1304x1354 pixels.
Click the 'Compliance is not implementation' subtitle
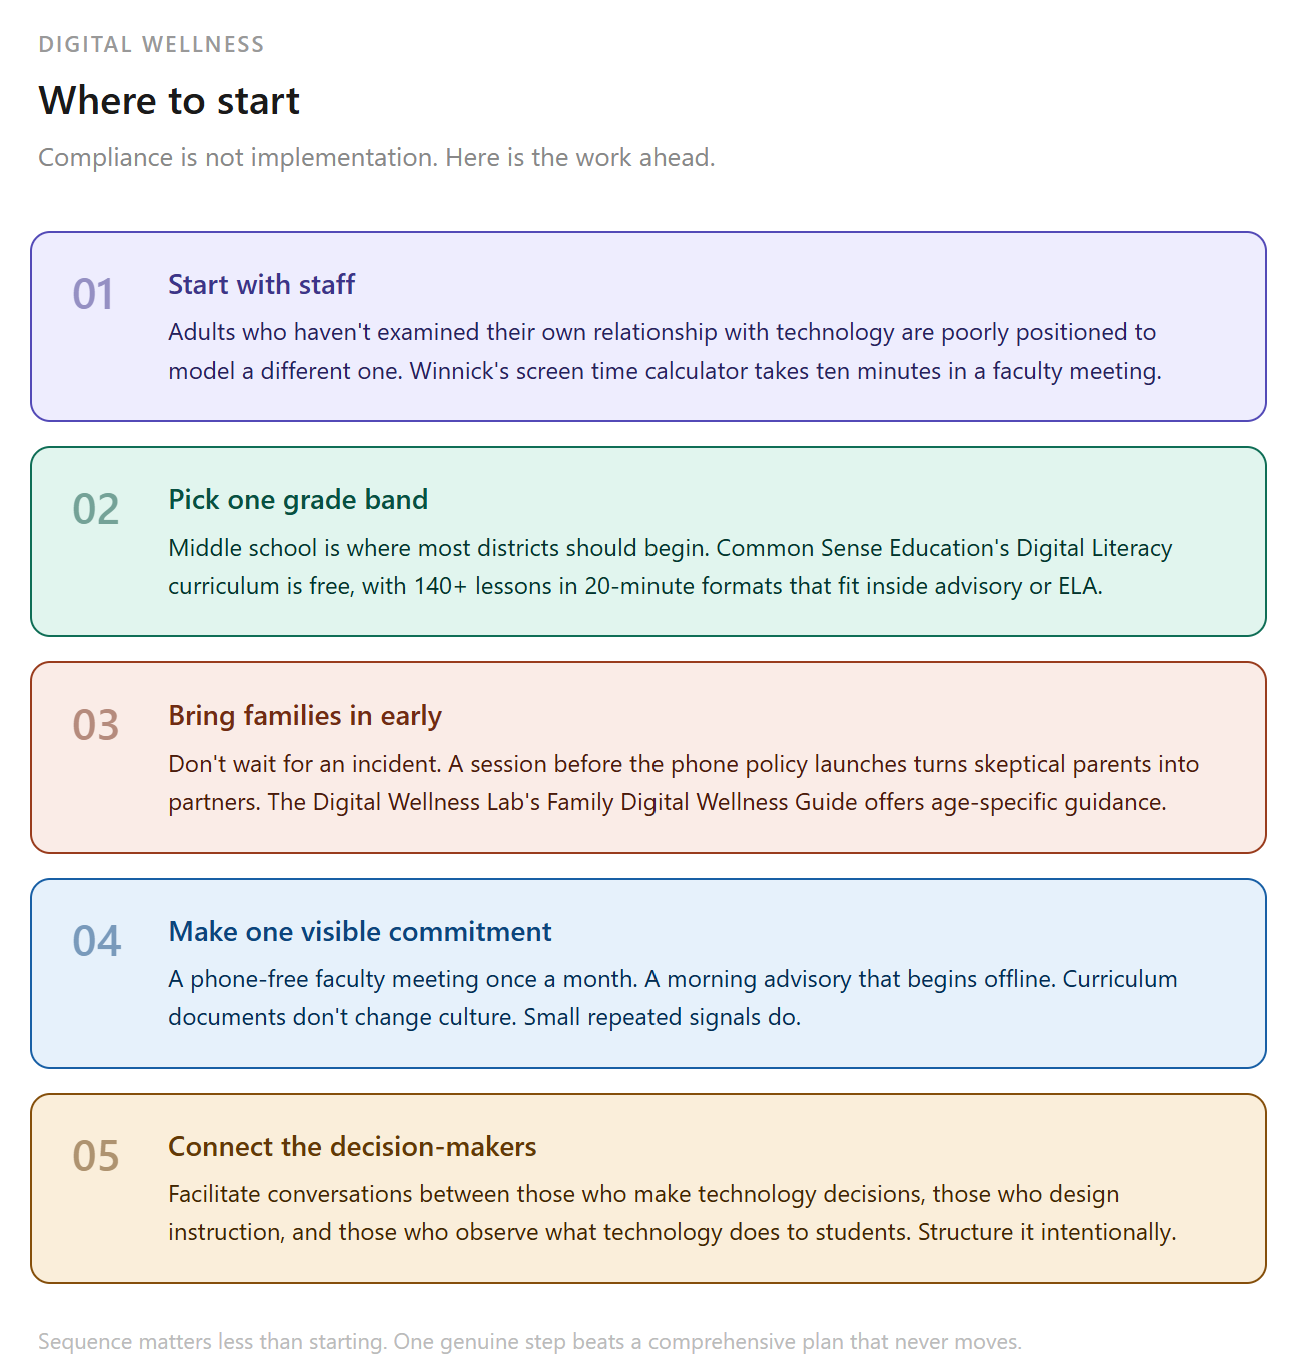[x=377, y=158]
